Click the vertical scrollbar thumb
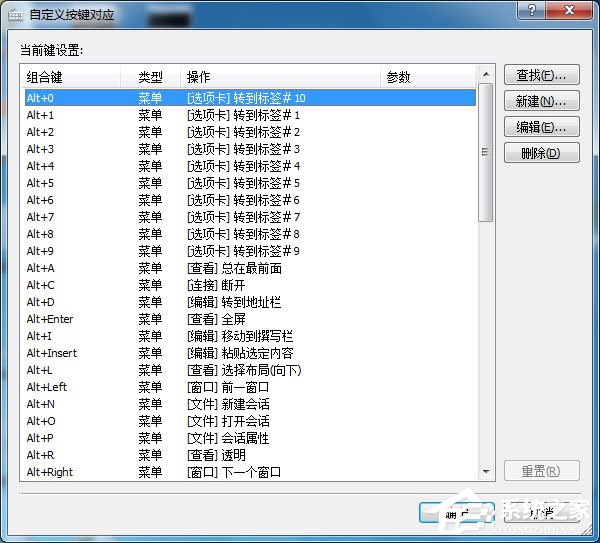Viewport: 600px width, 543px height. pyautogui.click(x=486, y=152)
